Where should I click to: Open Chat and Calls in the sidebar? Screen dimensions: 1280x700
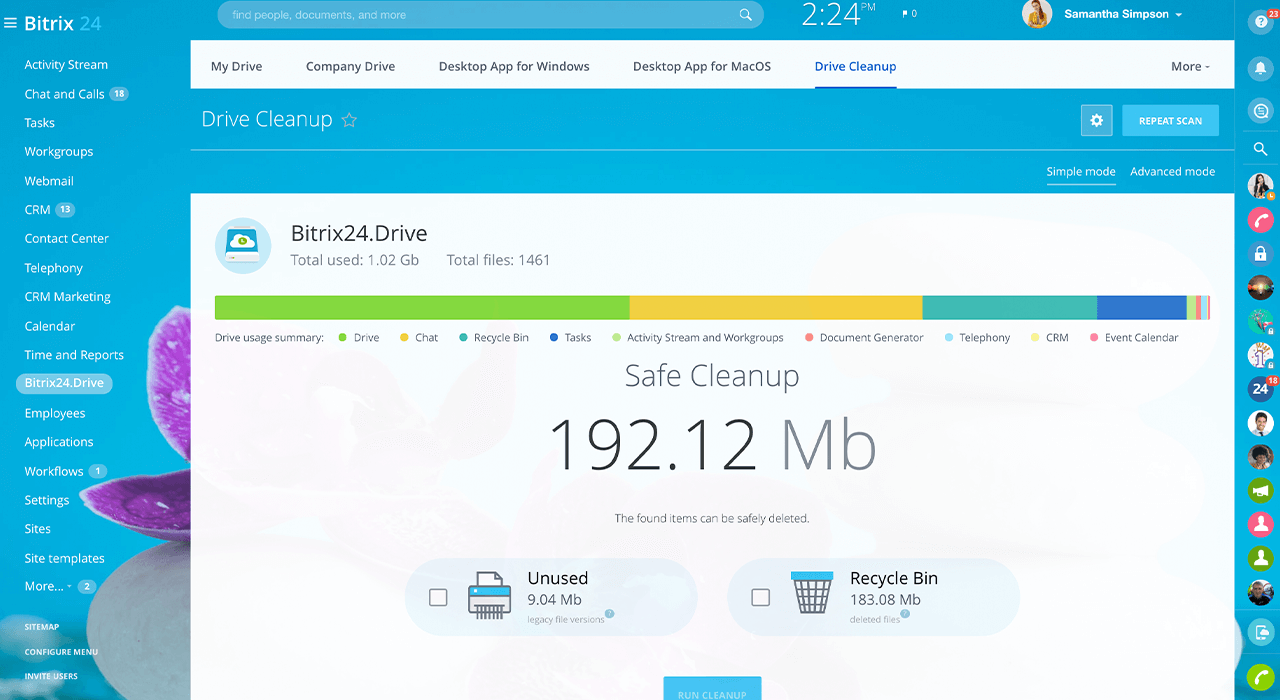pos(64,94)
